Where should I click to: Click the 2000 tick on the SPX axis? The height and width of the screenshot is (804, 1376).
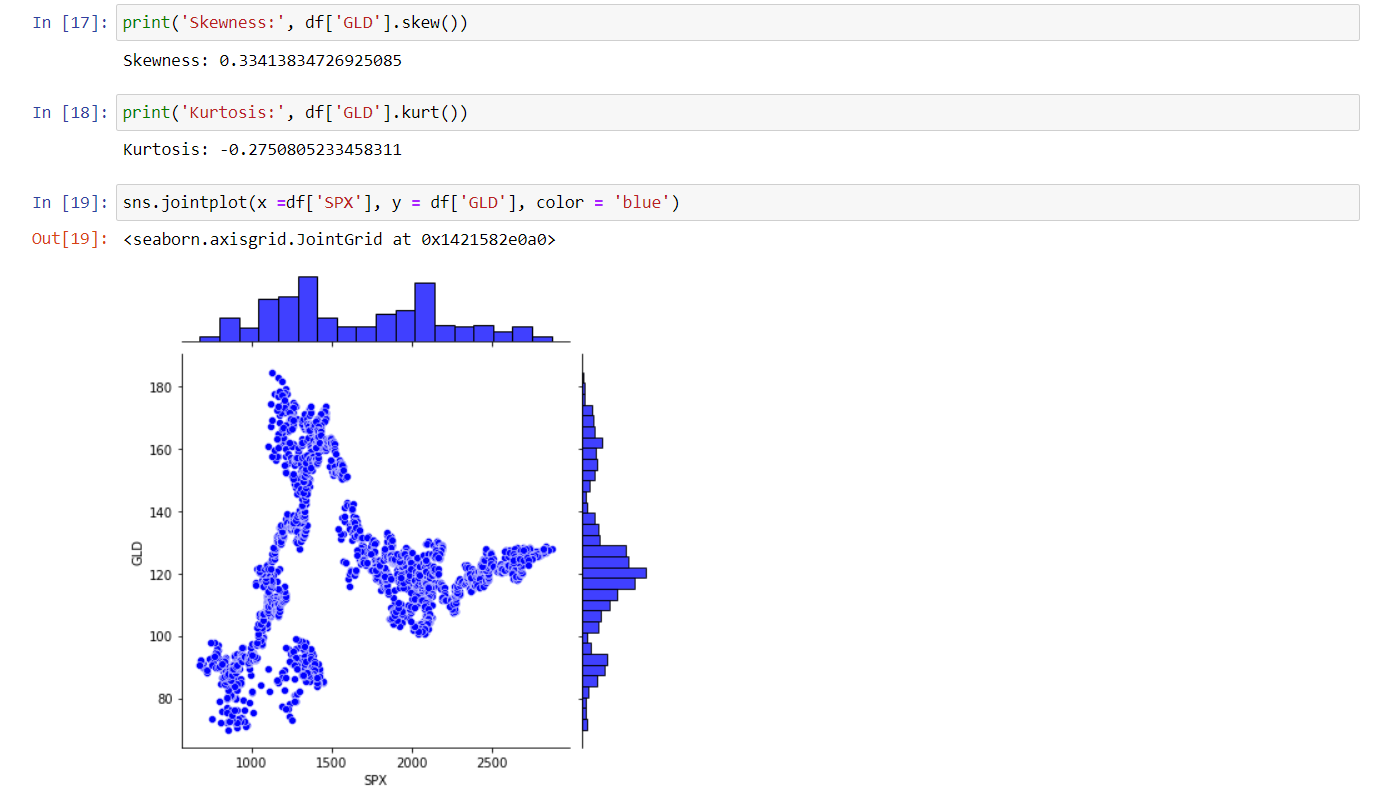(x=412, y=762)
